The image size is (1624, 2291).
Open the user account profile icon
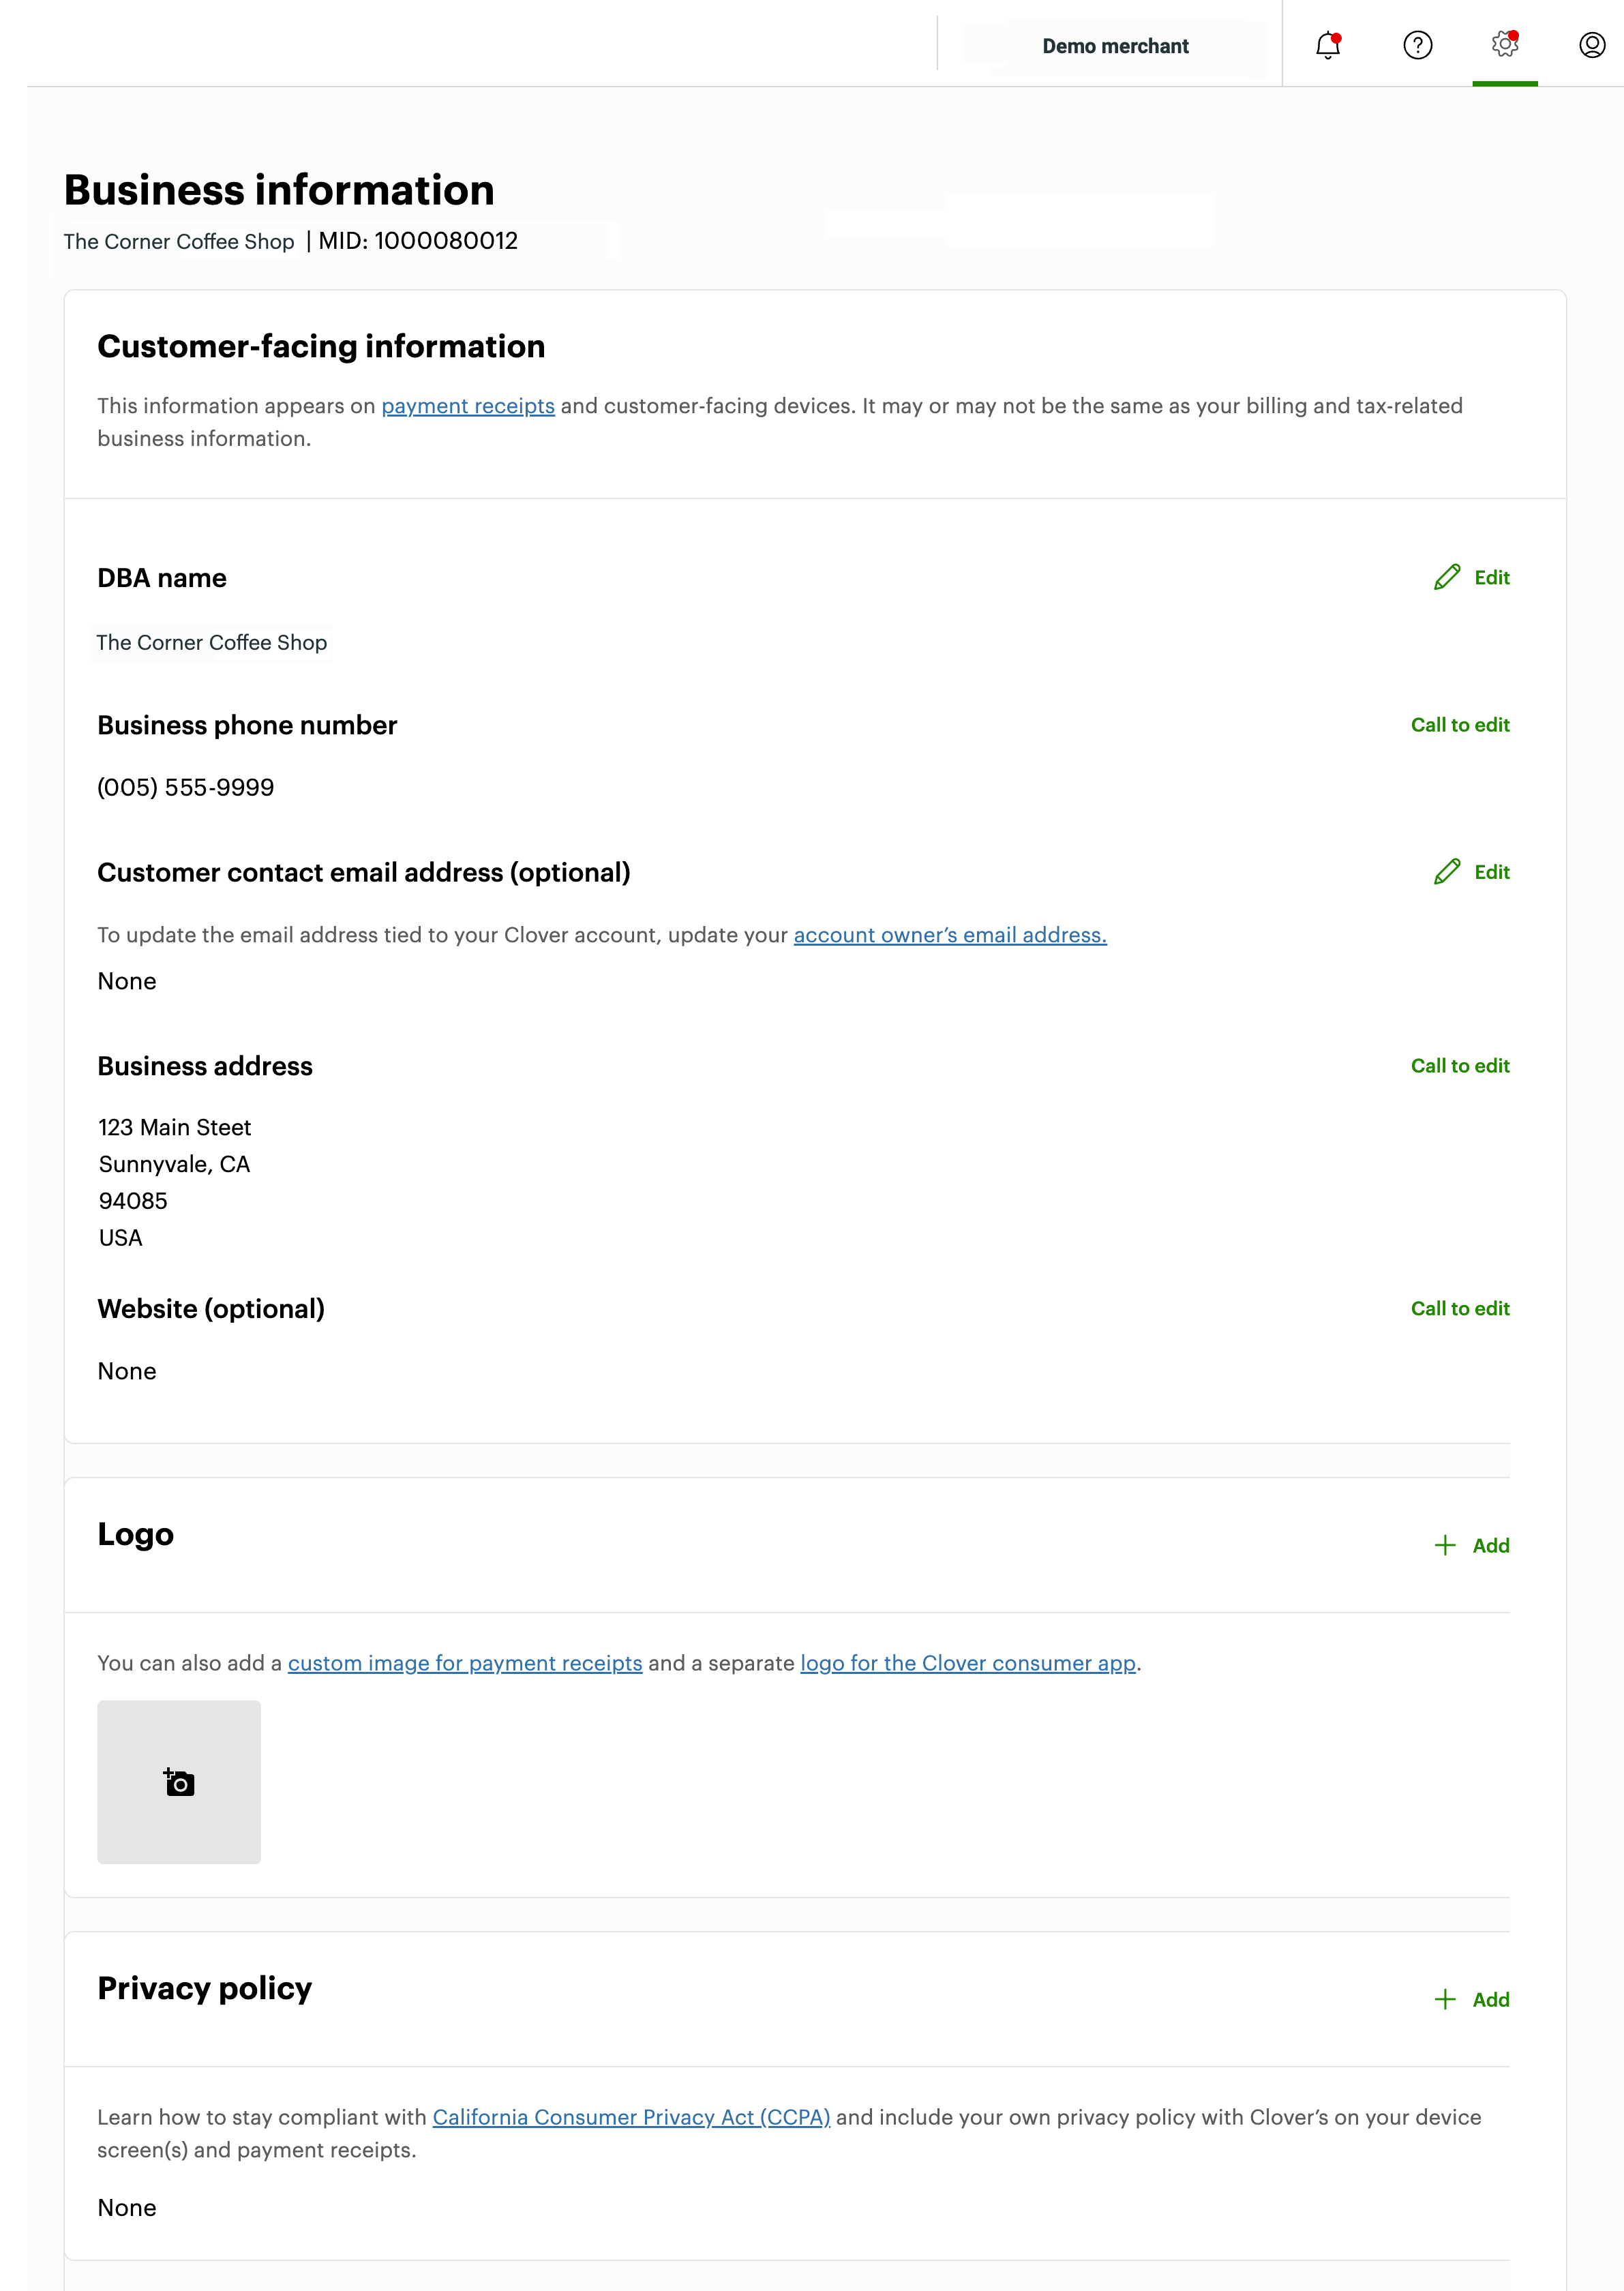click(x=1591, y=46)
